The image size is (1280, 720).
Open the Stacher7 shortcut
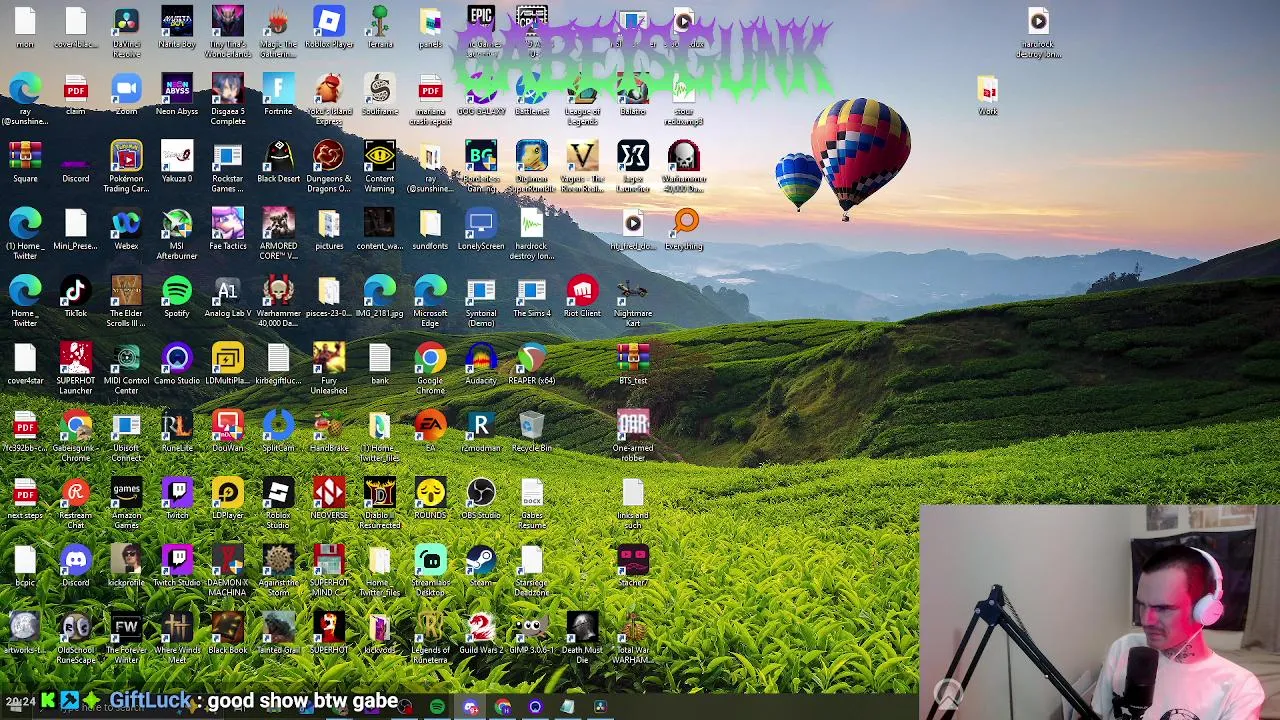(x=633, y=565)
